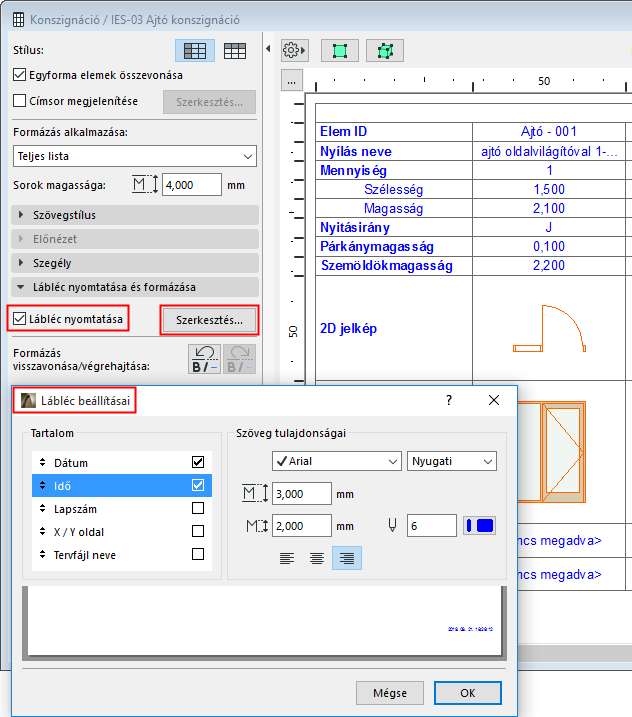Click the move handle for Lapszám row
632x717 pixels.
(43, 508)
